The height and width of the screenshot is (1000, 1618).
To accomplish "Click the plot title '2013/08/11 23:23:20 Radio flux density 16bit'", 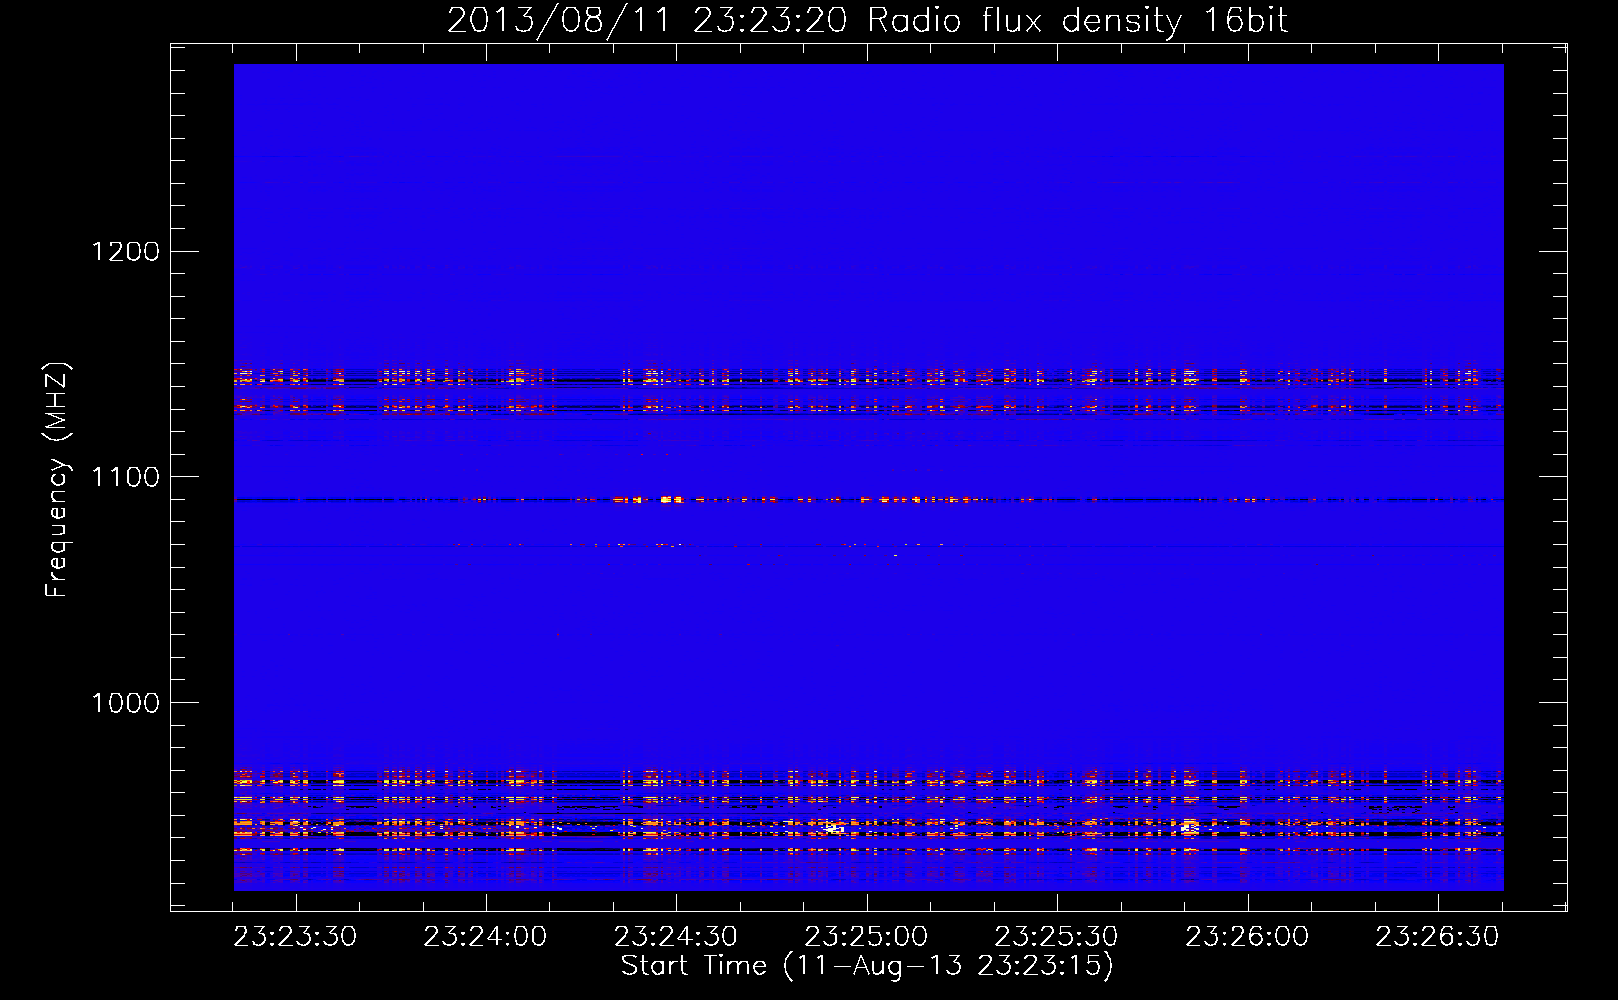I will 867,21.
